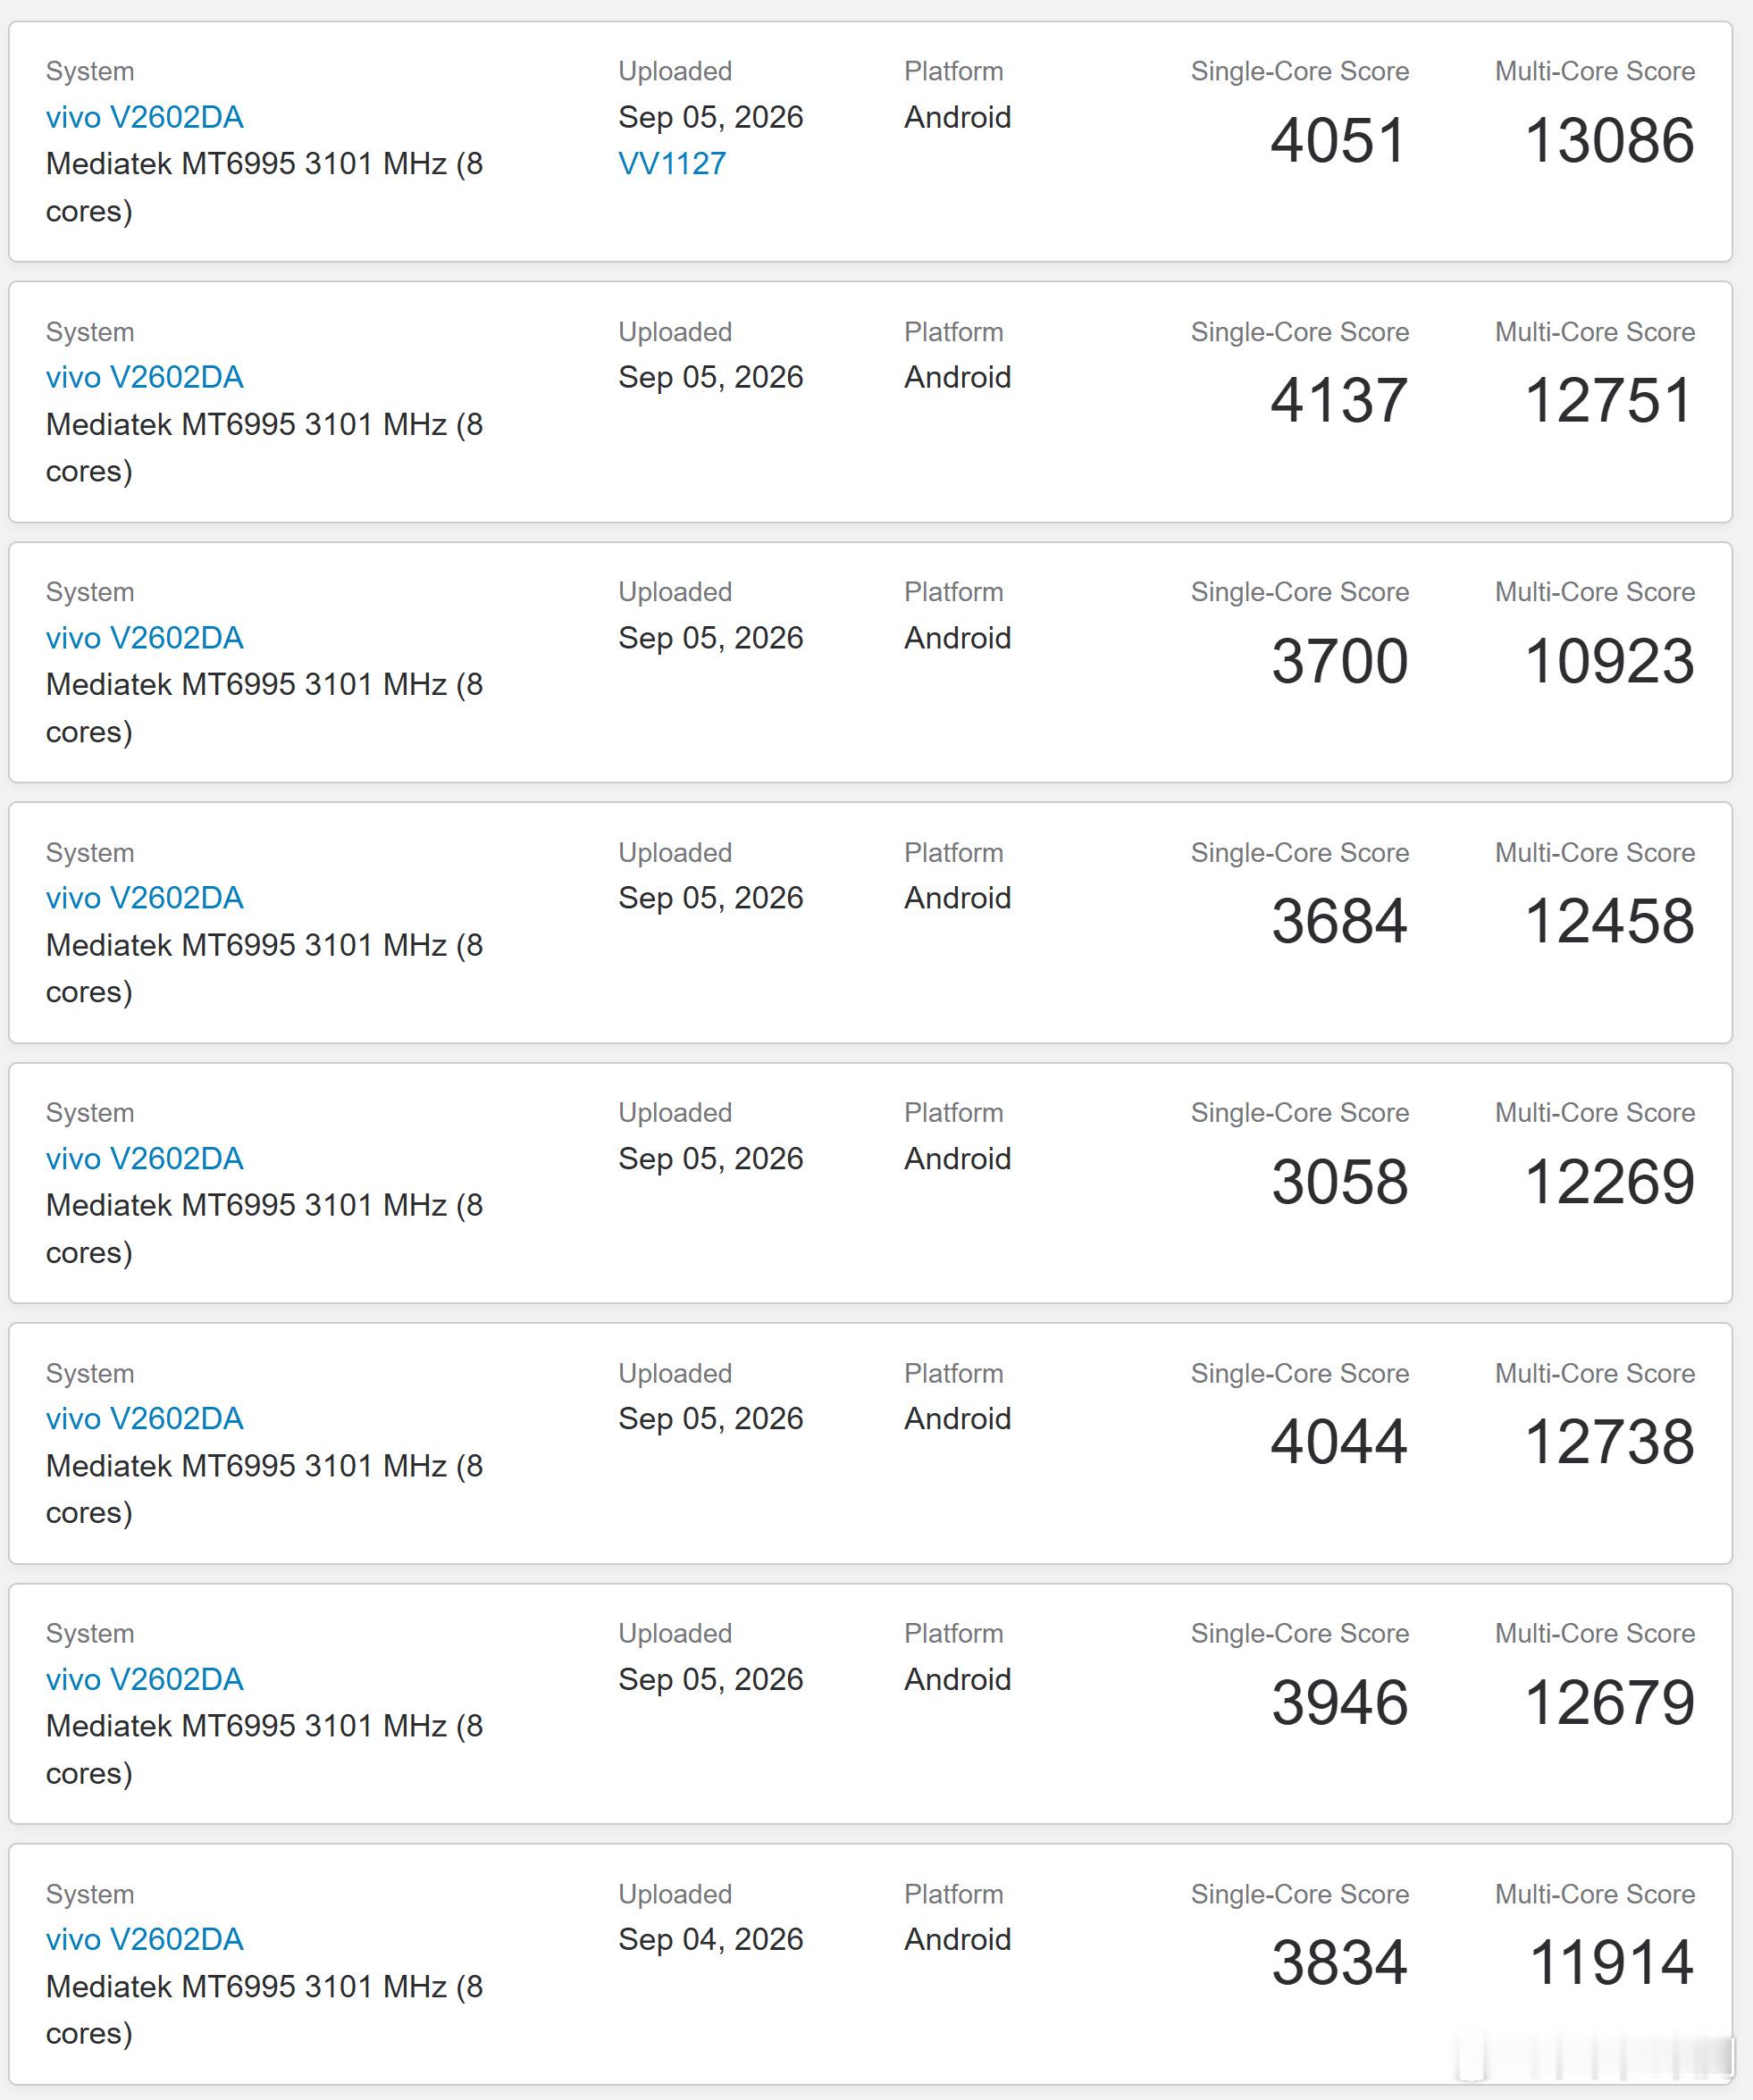The image size is (1753, 2100).
Task: Open vivo V2602DA entry scoring 3700 single-core
Action: [144, 638]
